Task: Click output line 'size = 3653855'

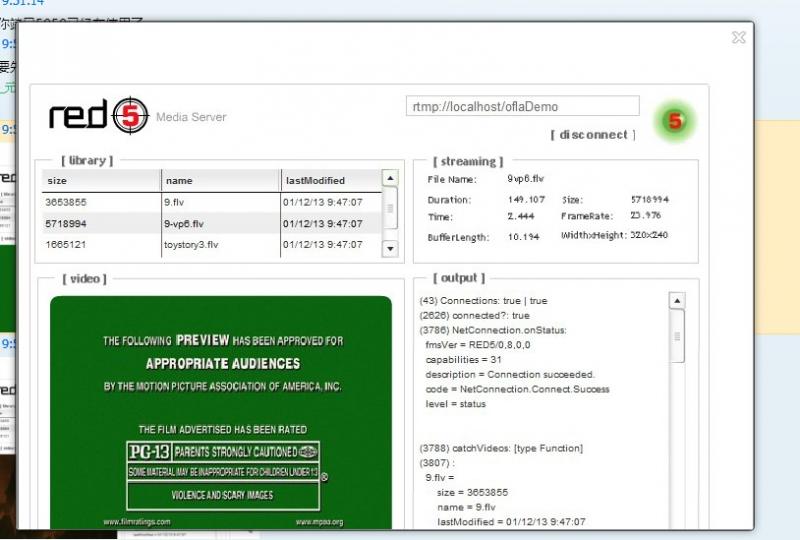Action: coord(472,493)
